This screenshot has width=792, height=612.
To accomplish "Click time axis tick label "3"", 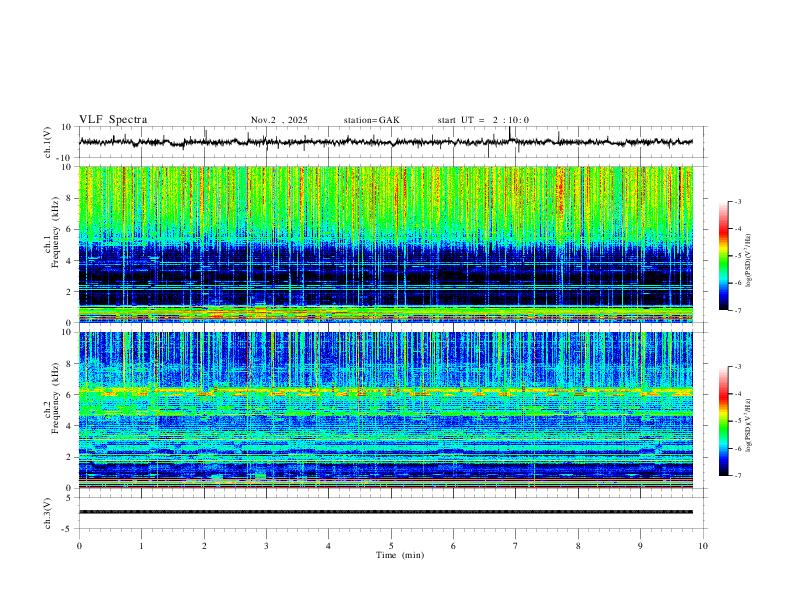I will click(266, 546).
